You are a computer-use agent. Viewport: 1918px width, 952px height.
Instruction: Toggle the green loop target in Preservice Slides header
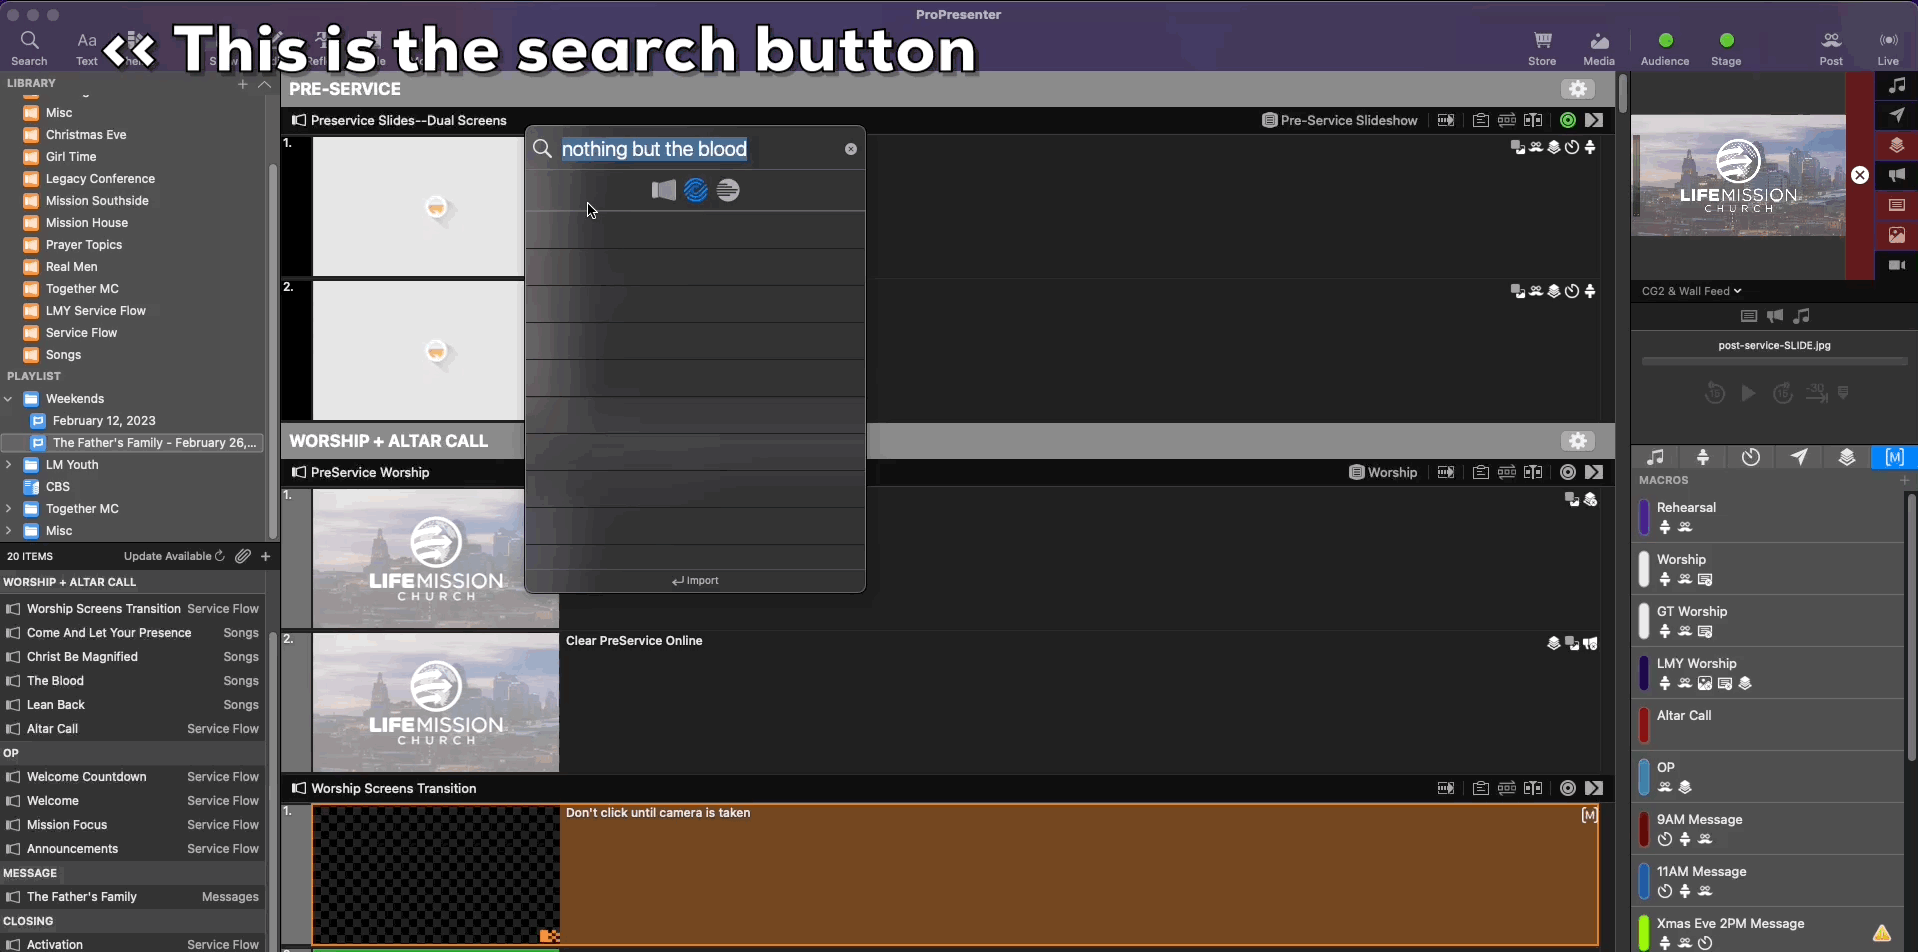pos(1568,121)
